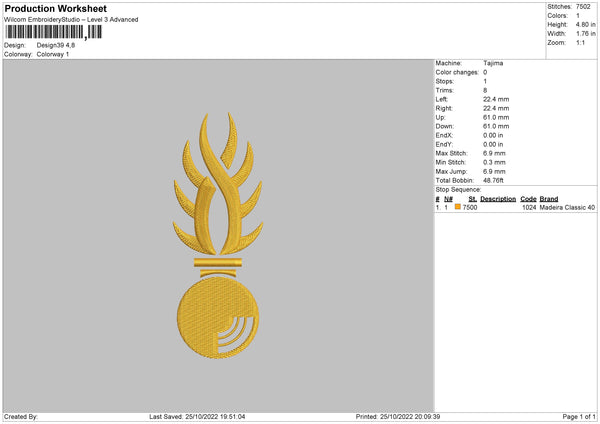Screen dimensions: 600x424
Task: Click the Width value 1.76 in
Action: 586,34
